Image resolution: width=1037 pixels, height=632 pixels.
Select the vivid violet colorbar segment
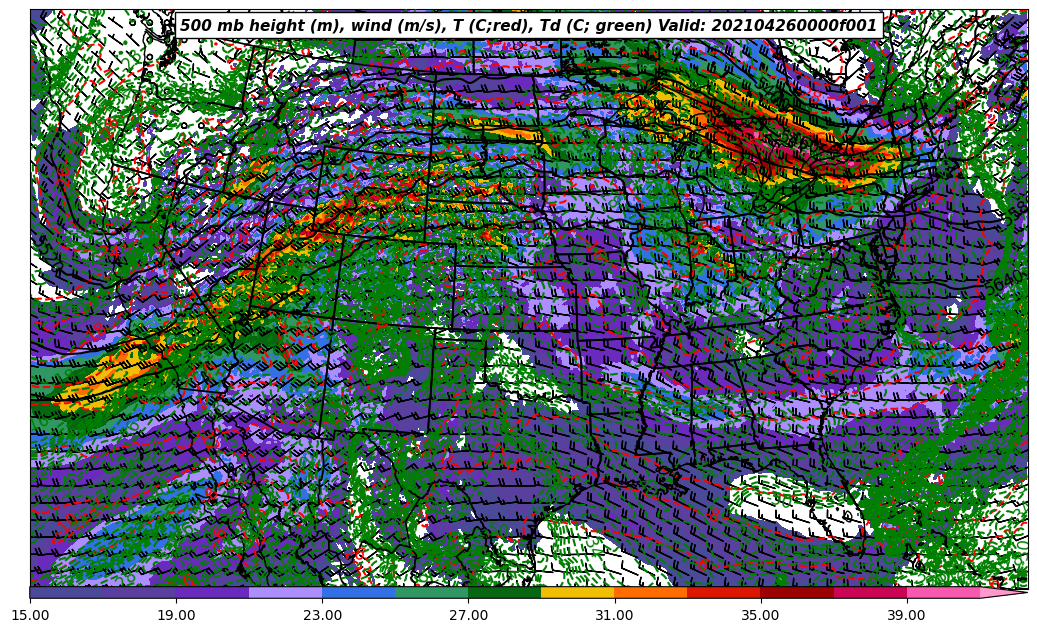212,592
